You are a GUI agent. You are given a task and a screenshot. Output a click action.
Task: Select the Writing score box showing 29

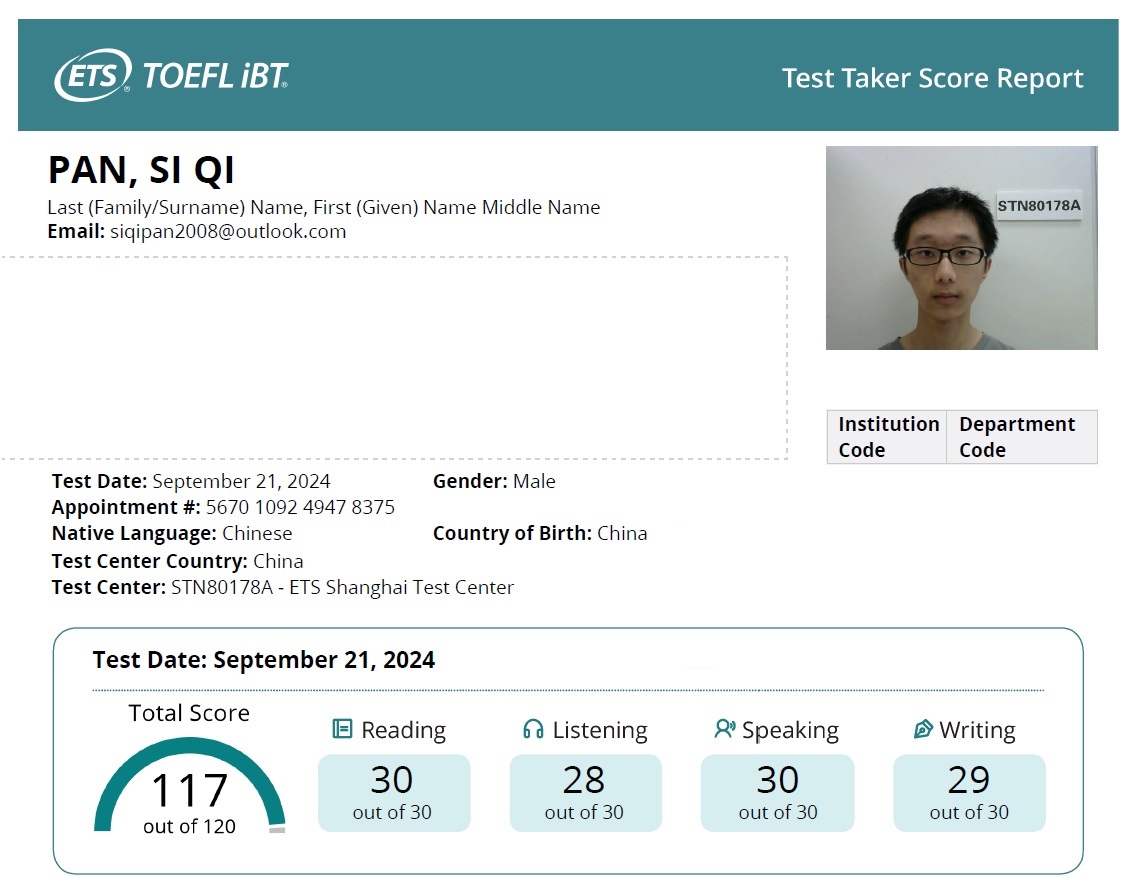point(969,793)
